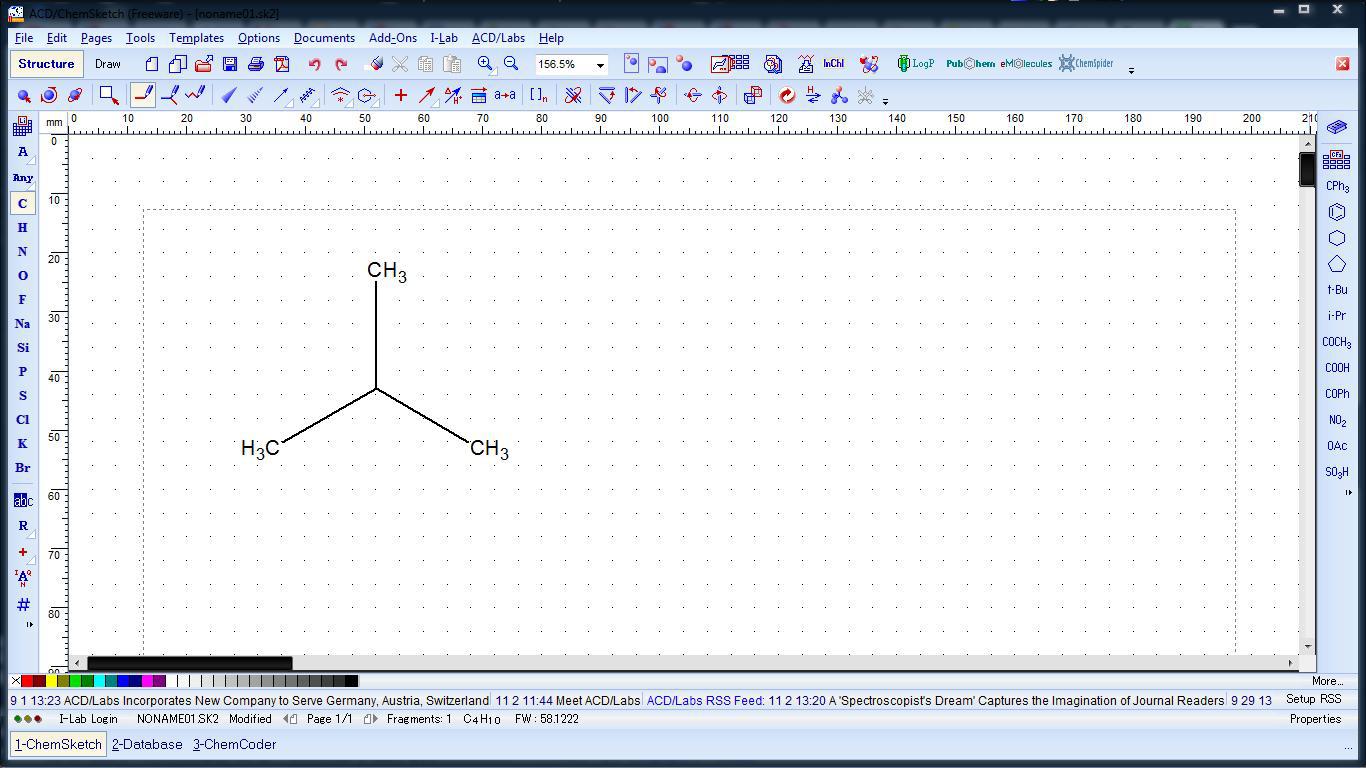This screenshot has height=768, width=1366.
Task: Click the Clean Structure icon
Action: click(787, 95)
